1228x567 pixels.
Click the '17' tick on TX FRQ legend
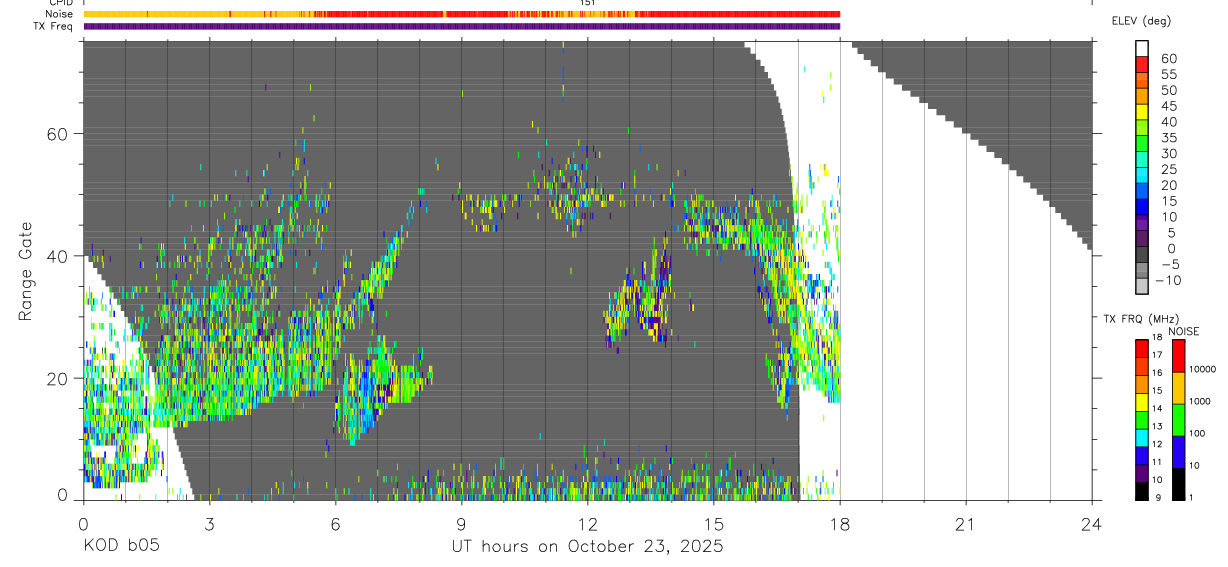point(1155,356)
